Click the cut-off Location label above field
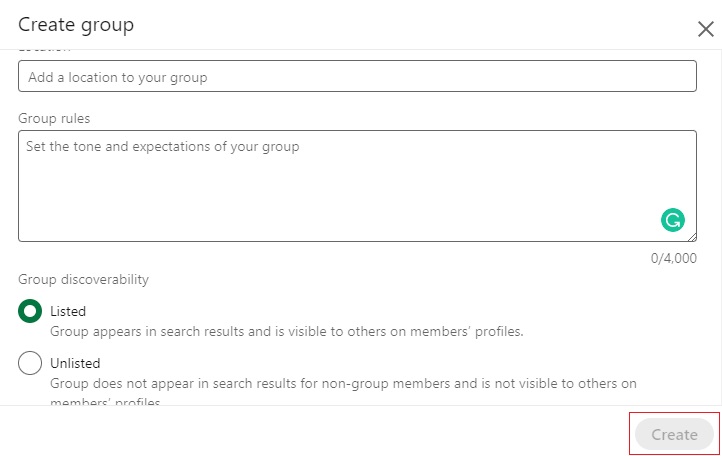This screenshot has height=456, width=722. coord(45,48)
